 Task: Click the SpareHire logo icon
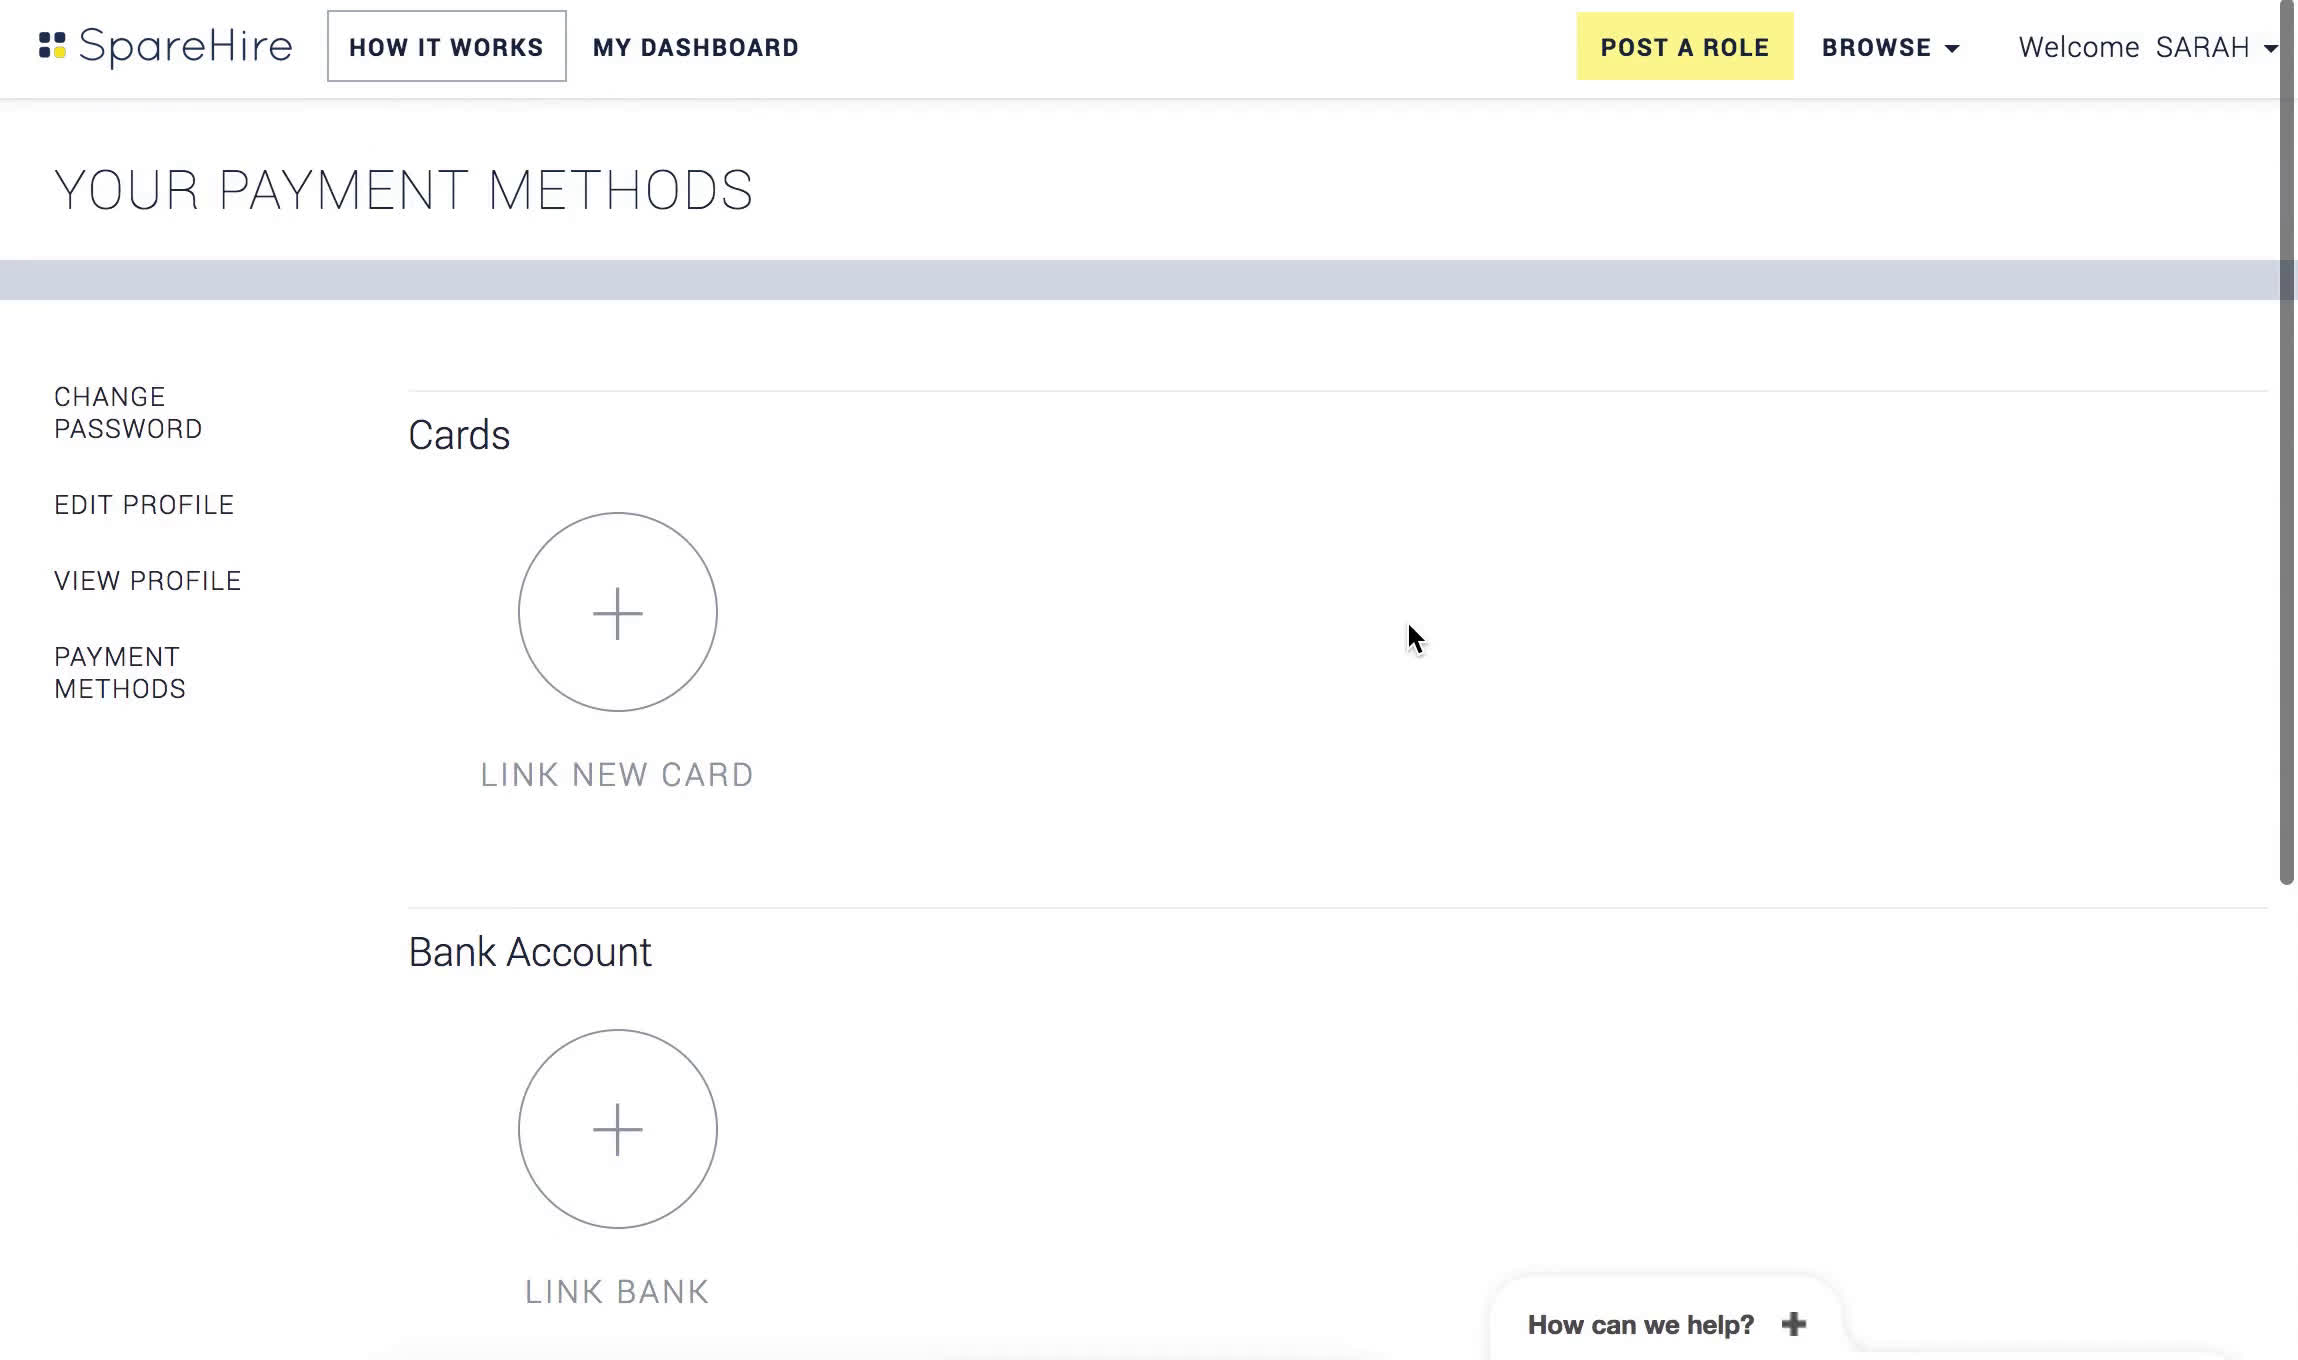[52, 46]
